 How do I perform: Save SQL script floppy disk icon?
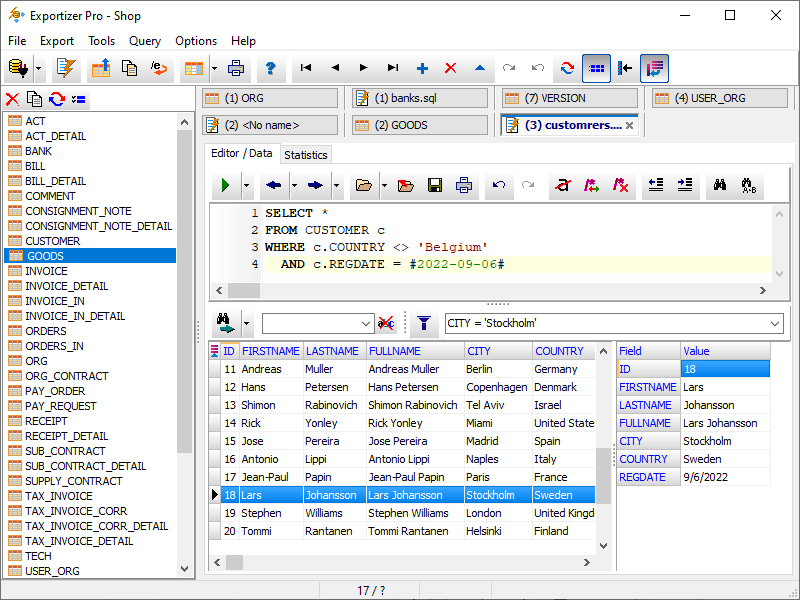(435, 186)
